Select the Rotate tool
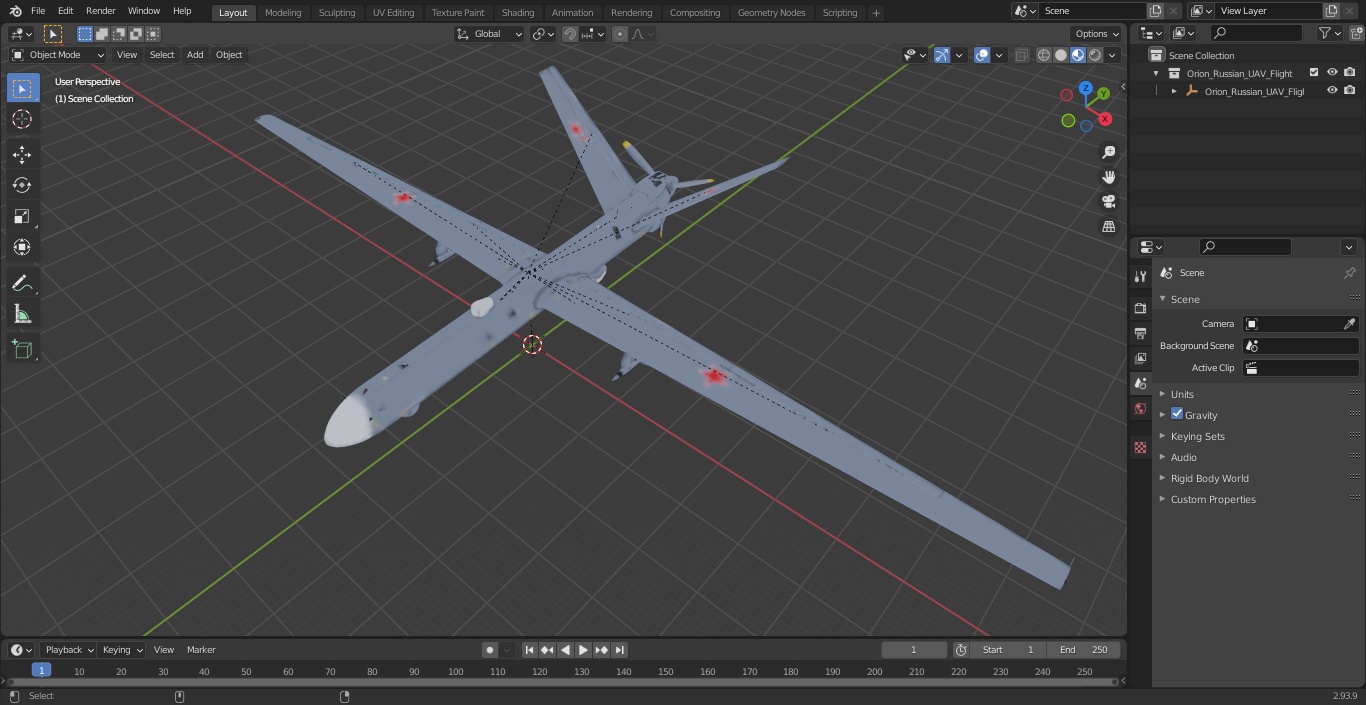The image size is (1366, 705). coord(22,185)
